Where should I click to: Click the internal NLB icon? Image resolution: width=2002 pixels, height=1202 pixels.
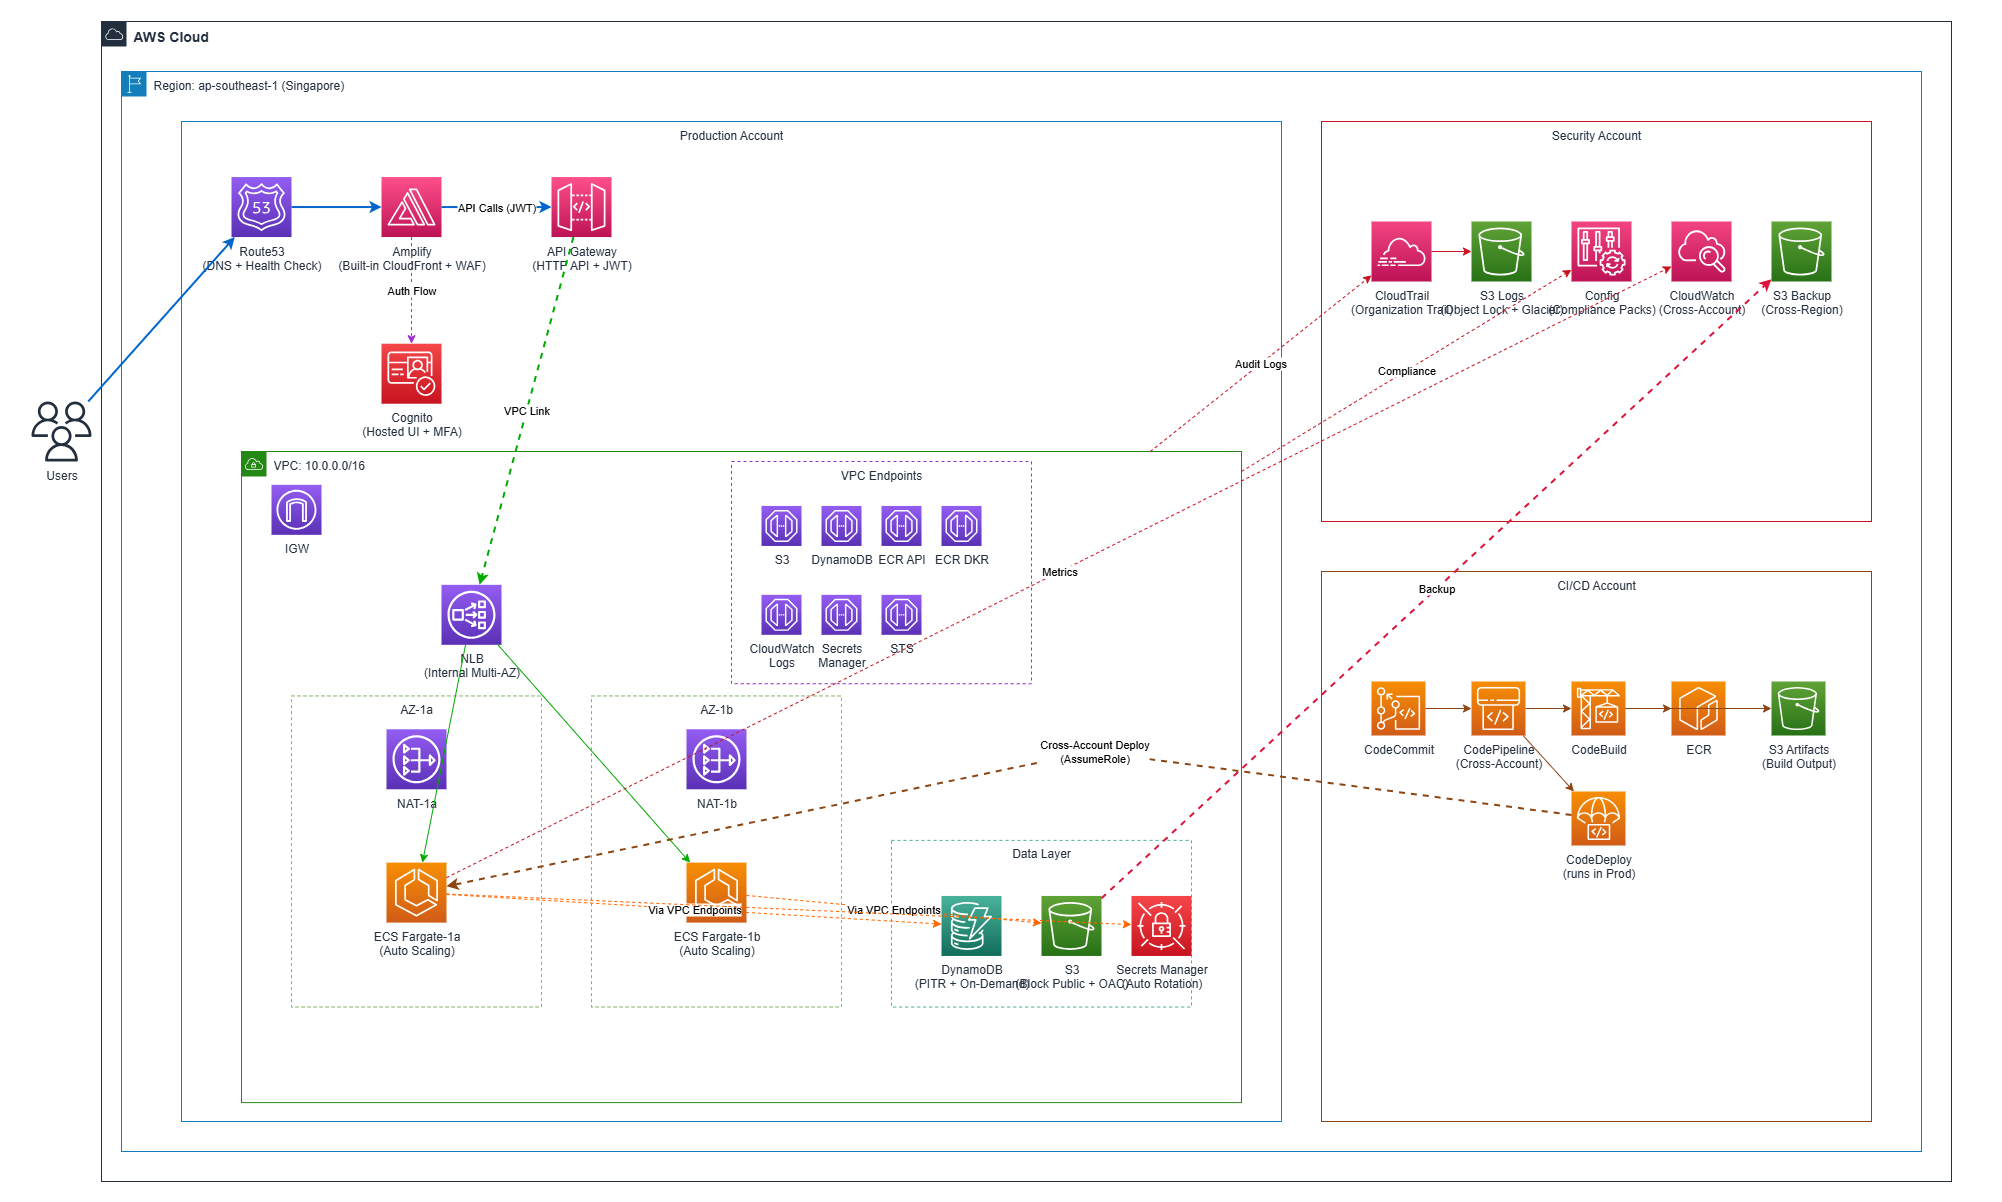coord(471,614)
